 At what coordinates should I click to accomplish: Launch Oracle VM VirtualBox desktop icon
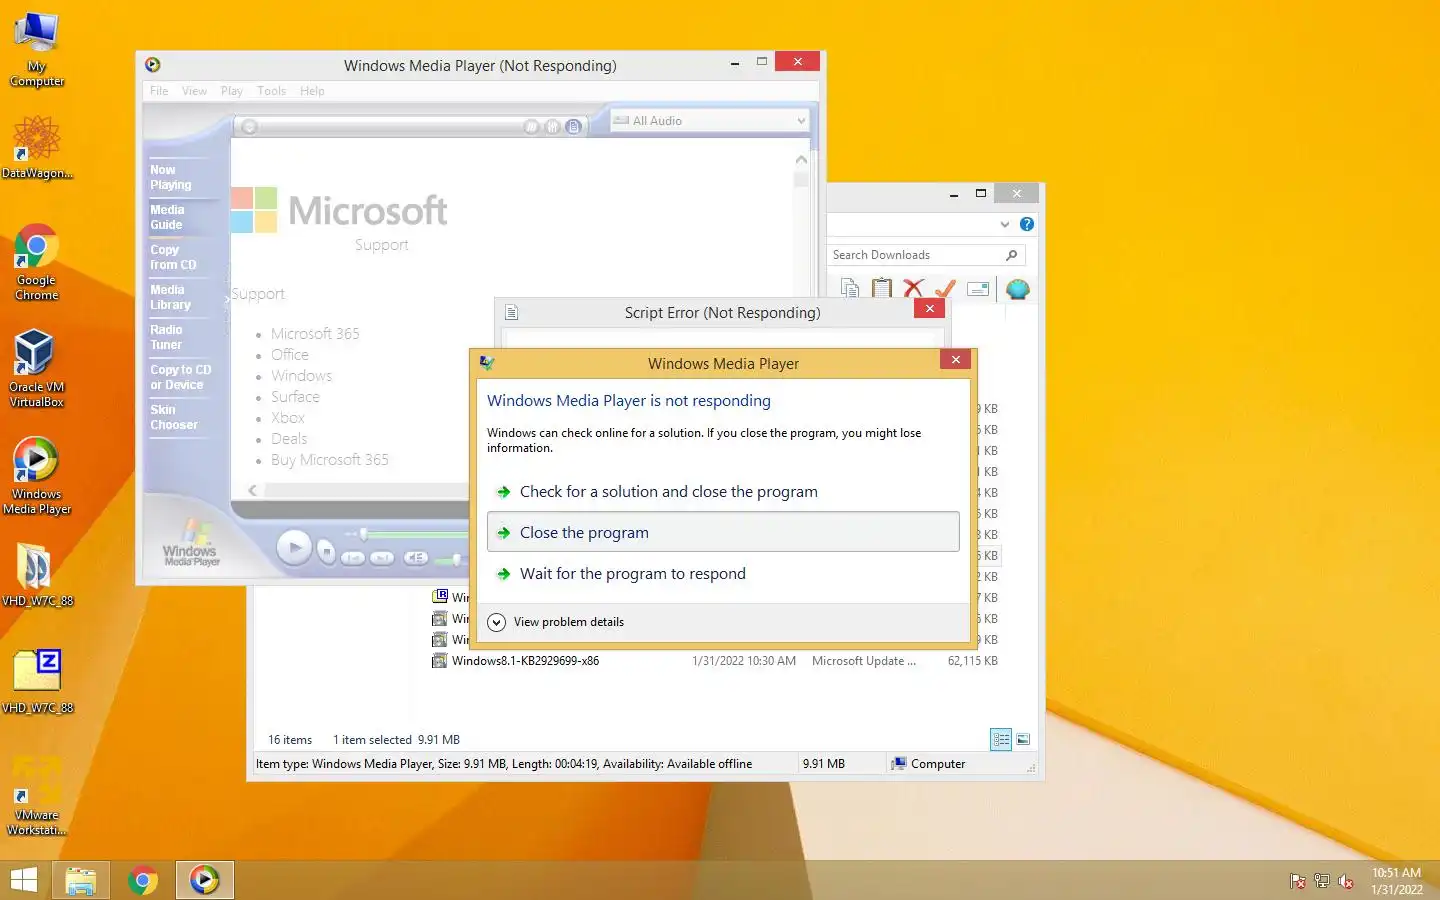(37, 368)
